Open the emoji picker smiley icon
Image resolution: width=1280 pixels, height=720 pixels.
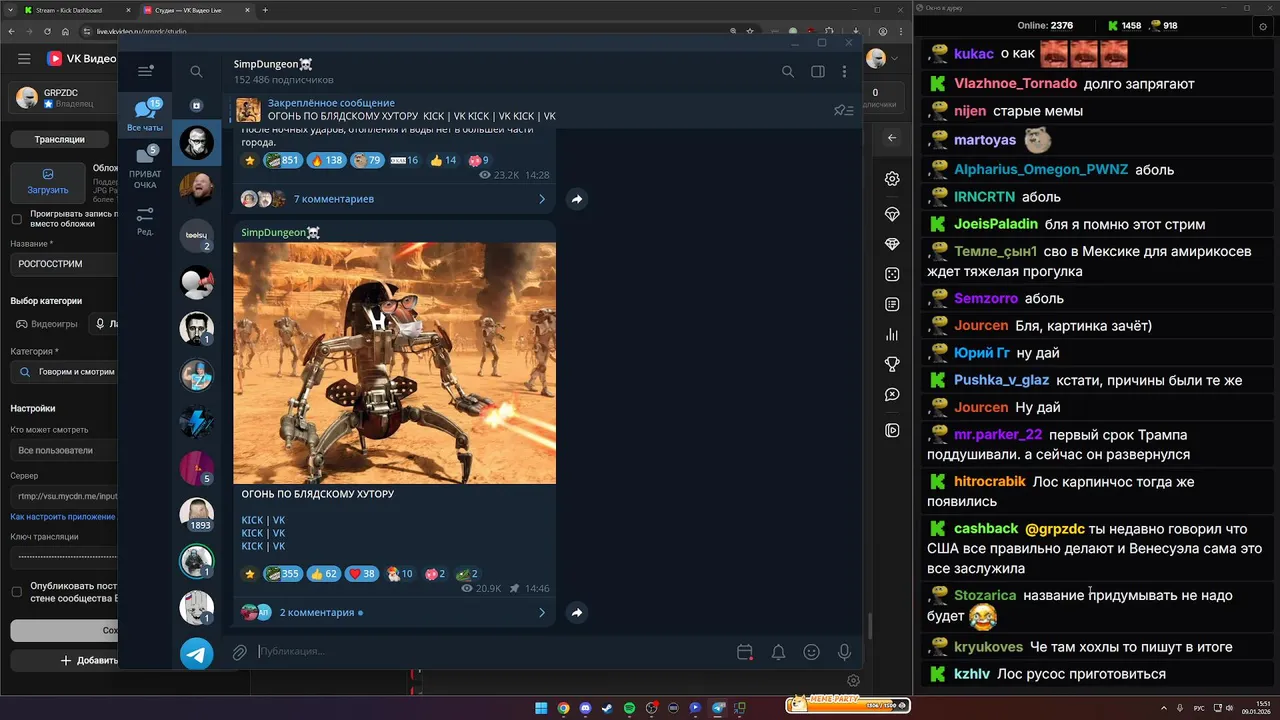(812, 652)
